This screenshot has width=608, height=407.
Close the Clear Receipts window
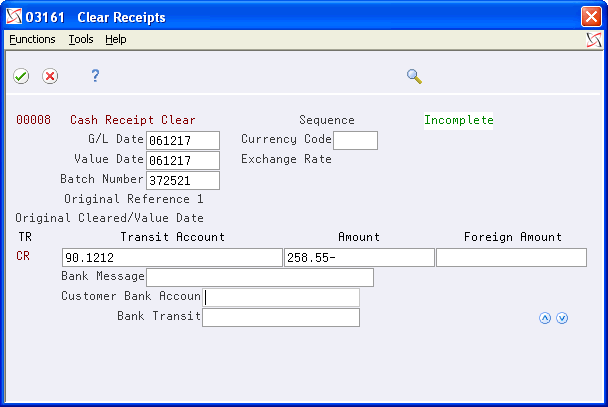pyautogui.click(x=591, y=17)
